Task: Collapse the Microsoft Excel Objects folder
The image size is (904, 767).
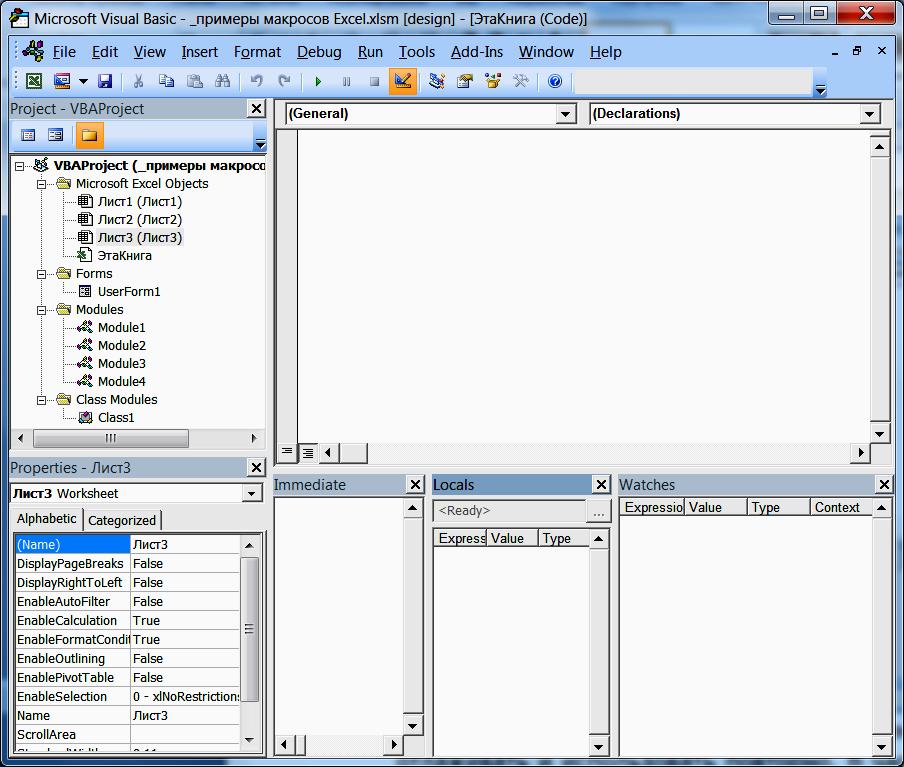Action: pos(42,185)
